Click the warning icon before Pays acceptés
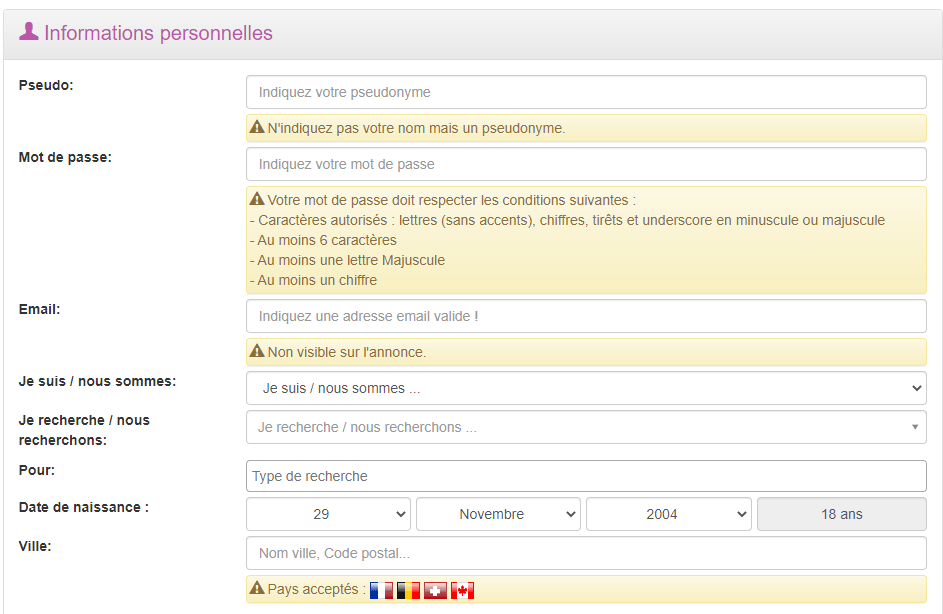 (257, 588)
